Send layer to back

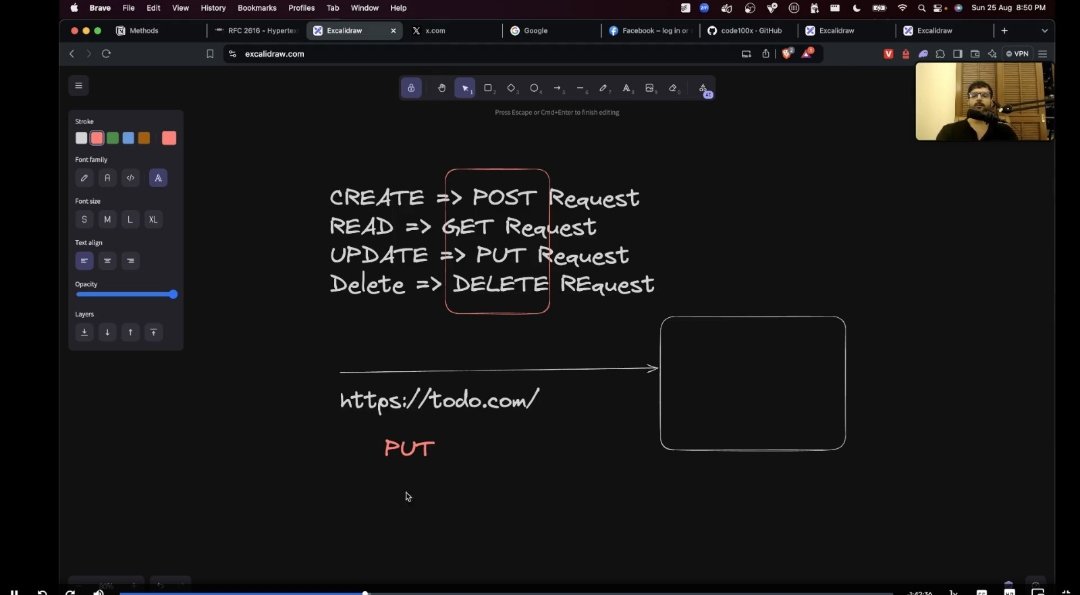tap(84, 333)
